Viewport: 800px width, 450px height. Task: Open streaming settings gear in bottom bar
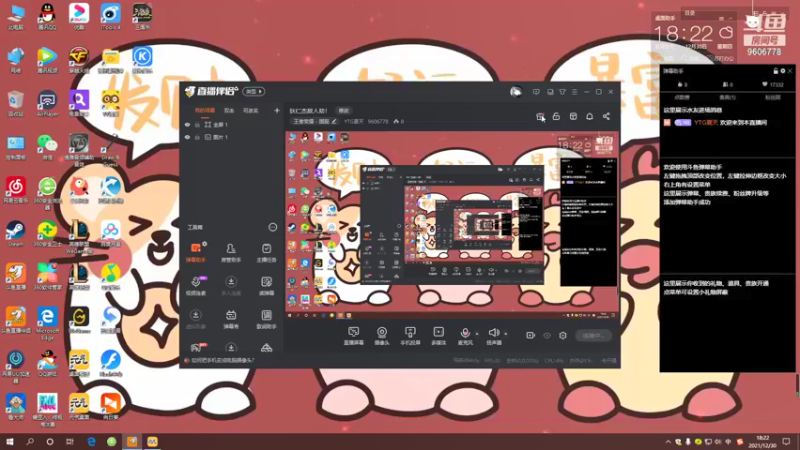[x=563, y=335]
